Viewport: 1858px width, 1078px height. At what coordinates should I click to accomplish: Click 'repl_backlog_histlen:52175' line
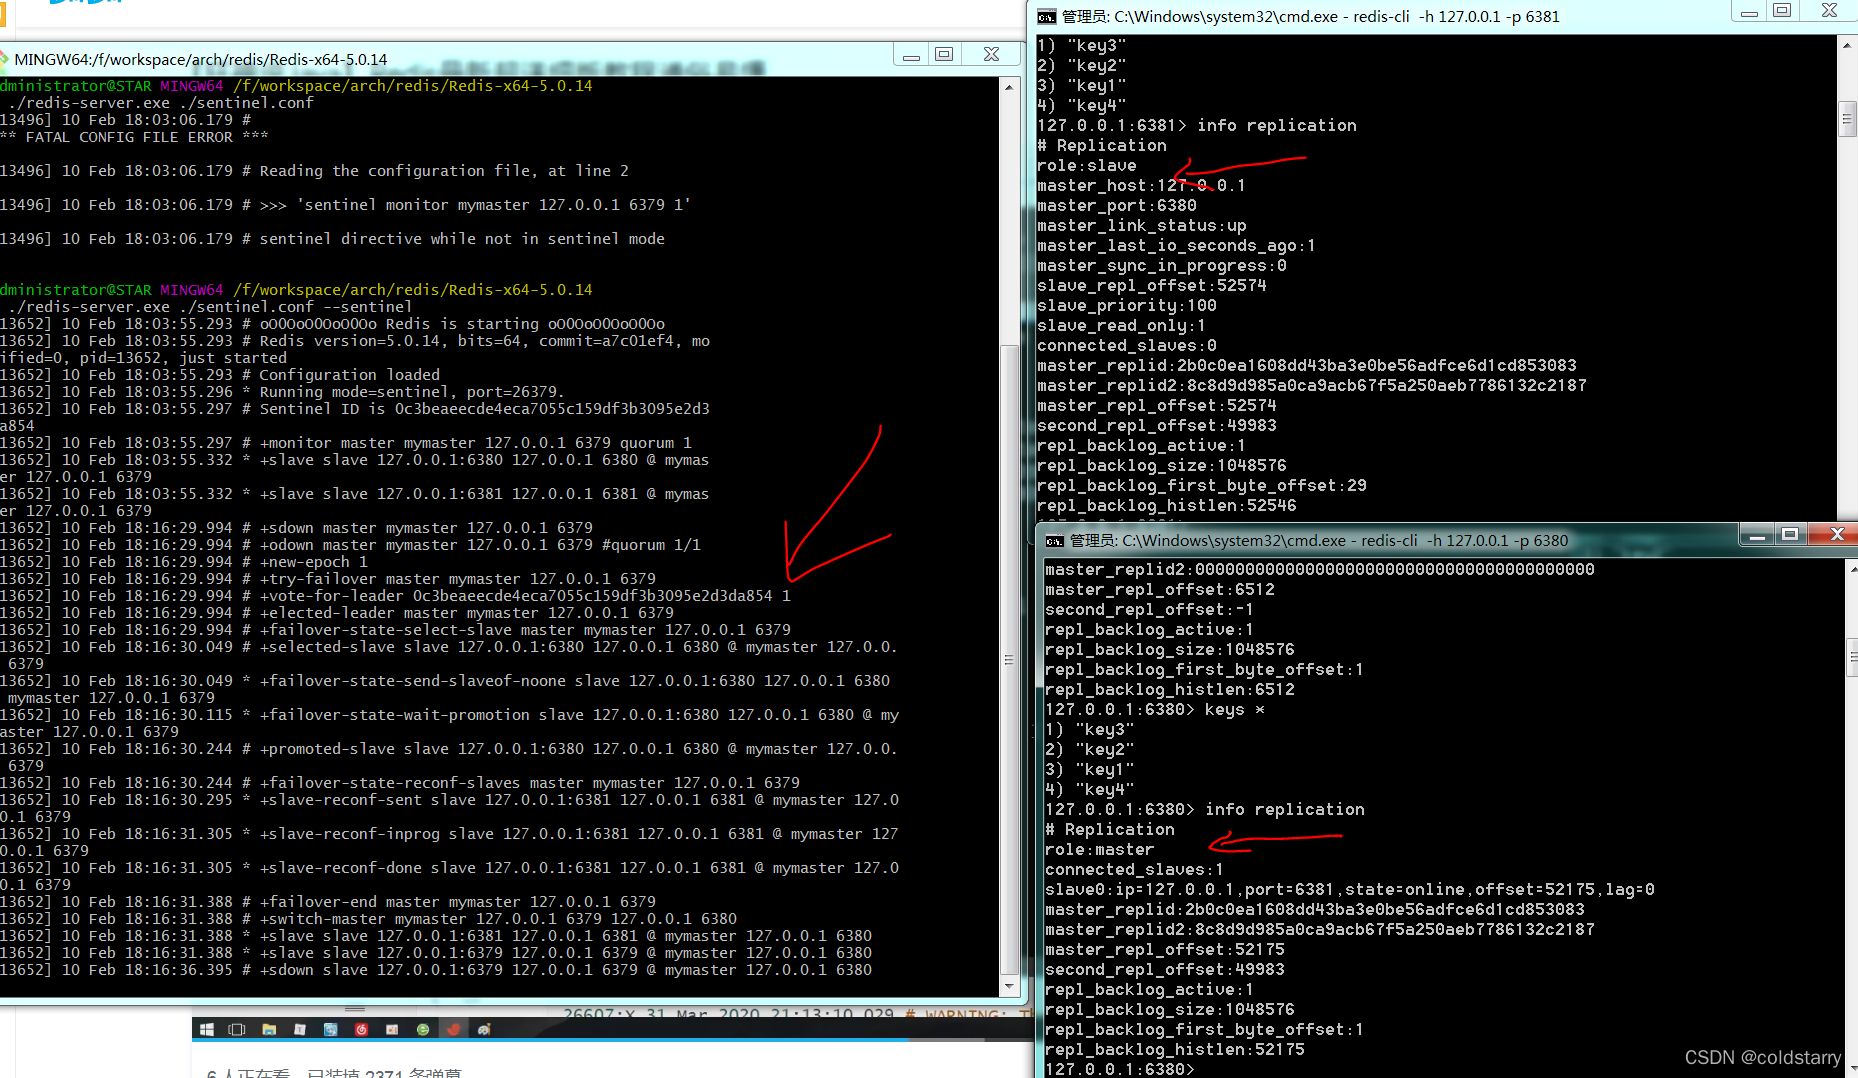tap(1175, 1050)
